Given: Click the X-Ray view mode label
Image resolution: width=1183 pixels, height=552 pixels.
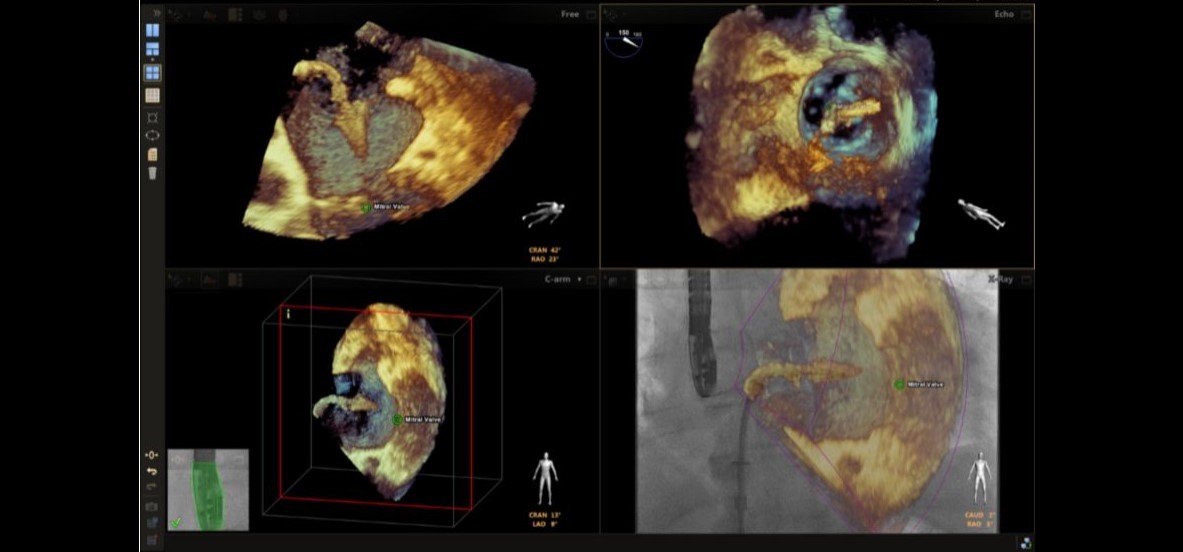Looking at the screenshot, I should (1000, 280).
